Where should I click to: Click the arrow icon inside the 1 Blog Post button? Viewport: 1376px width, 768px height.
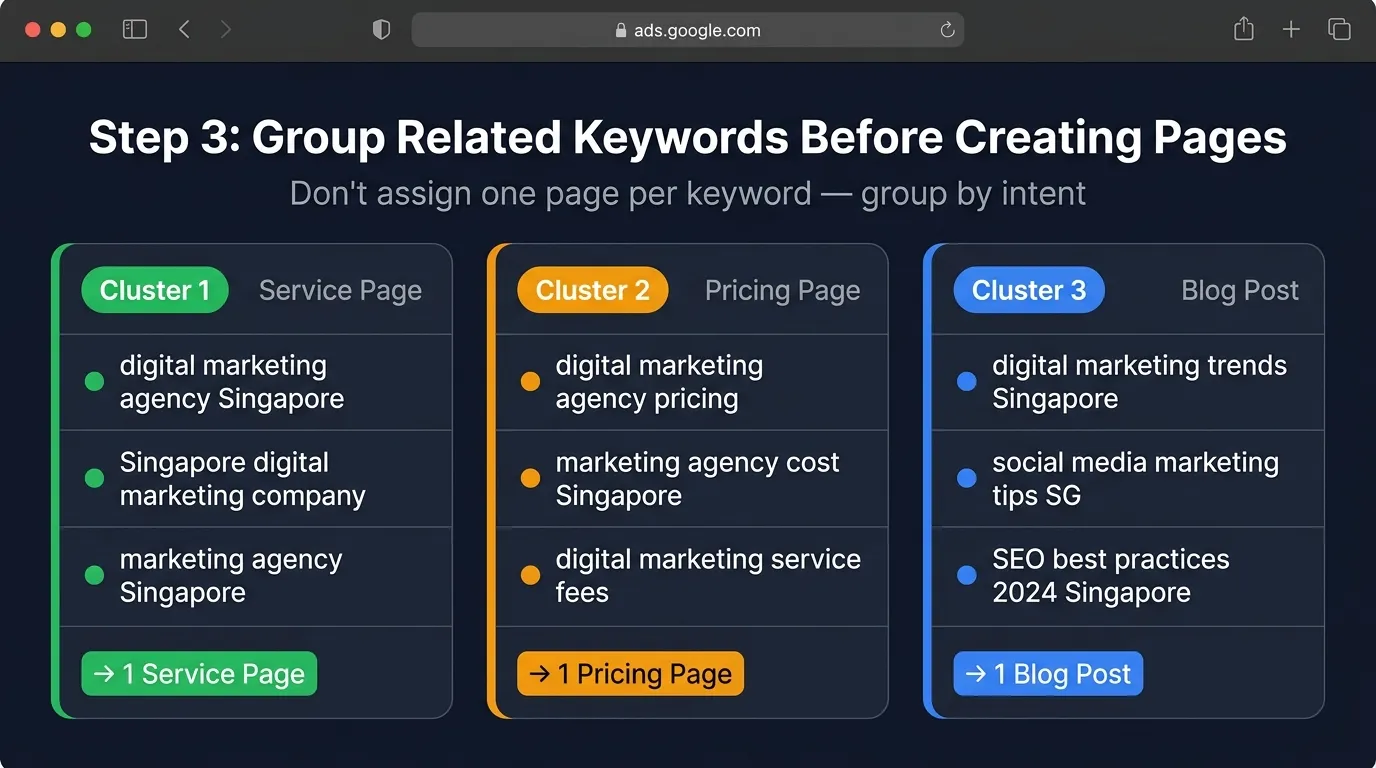click(975, 673)
